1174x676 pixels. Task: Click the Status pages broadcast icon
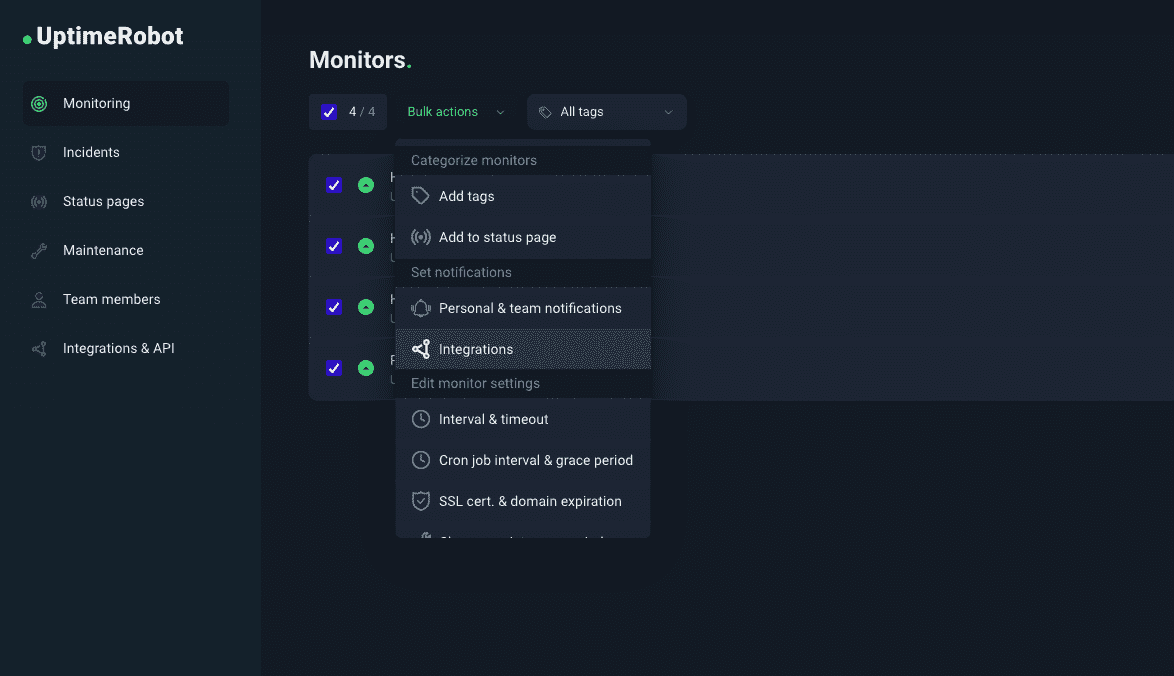point(38,201)
